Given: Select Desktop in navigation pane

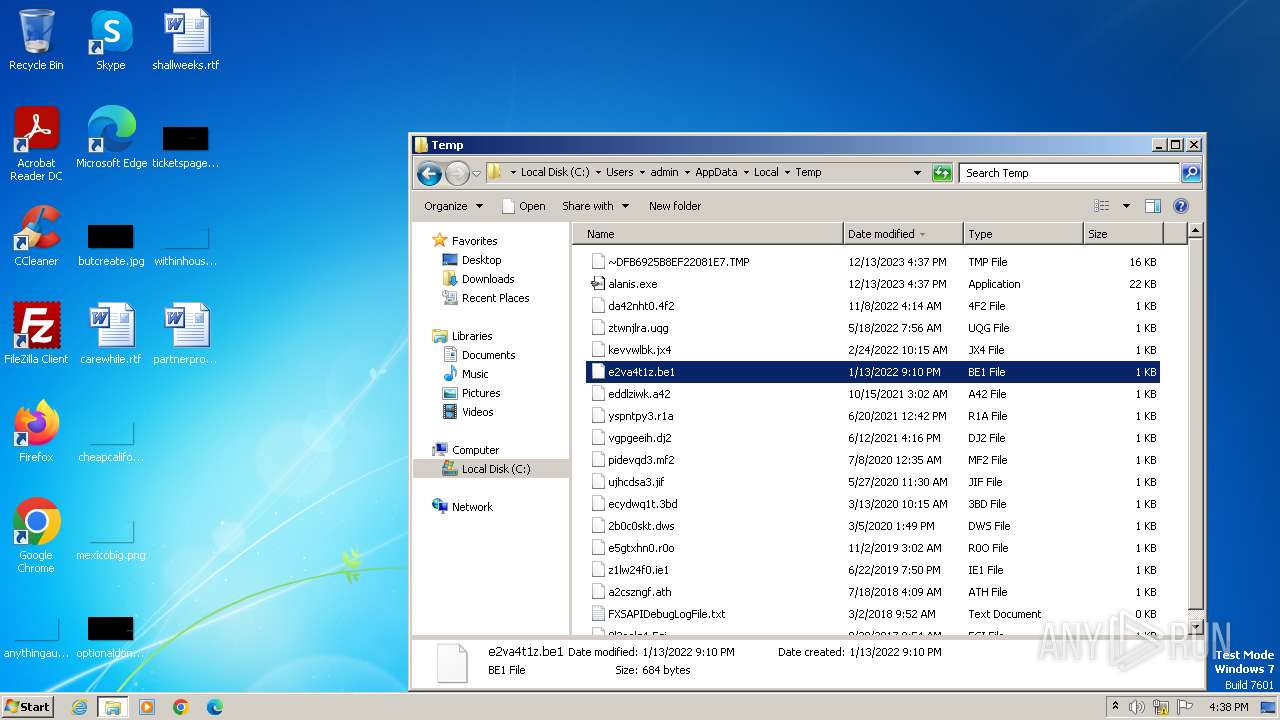Looking at the screenshot, I should pyautogui.click(x=472, y=260).
